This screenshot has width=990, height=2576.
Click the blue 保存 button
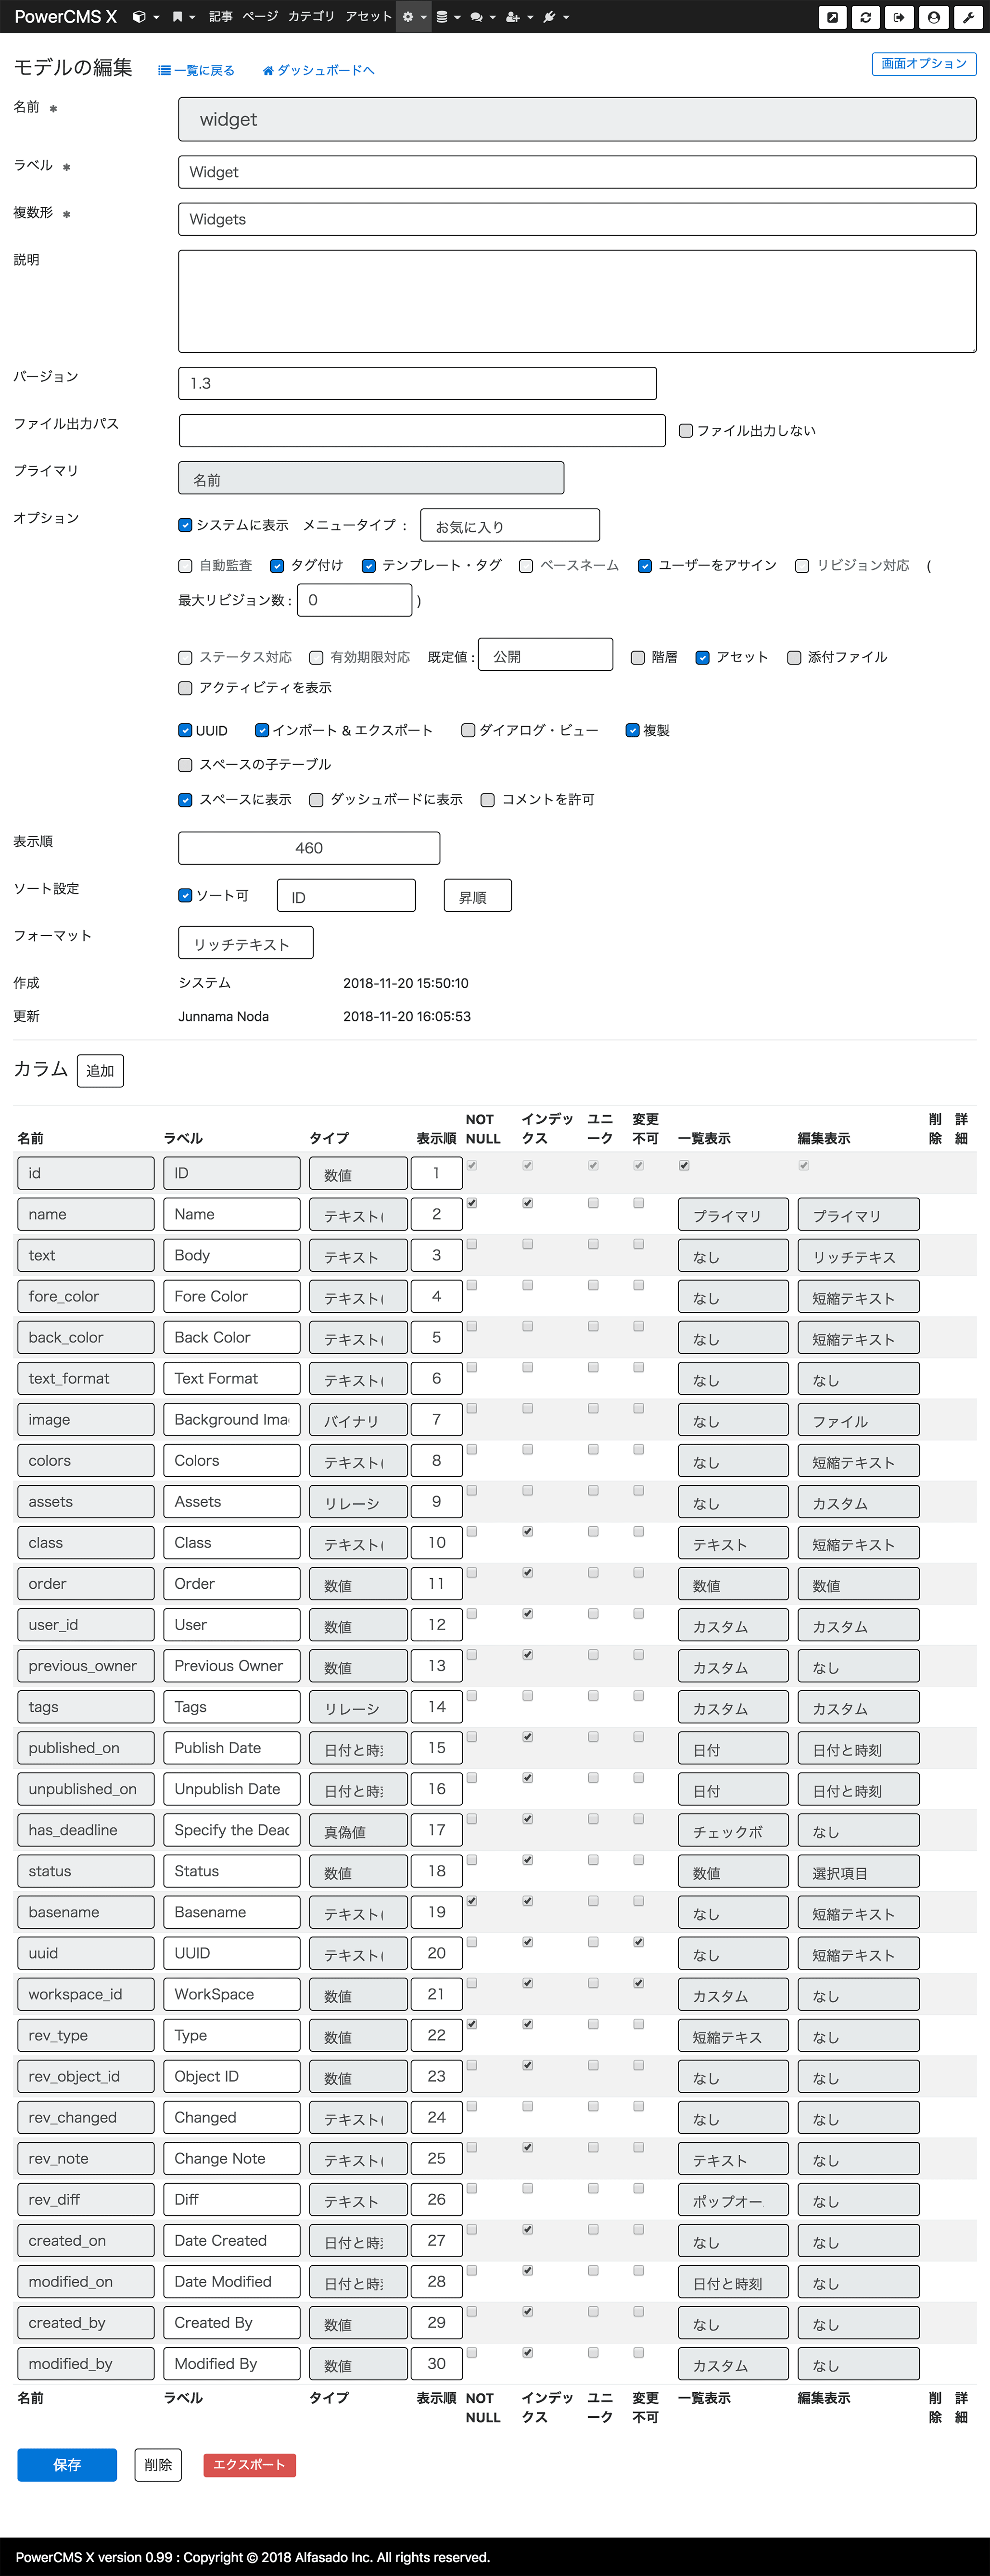click(x=67, y=2464)
